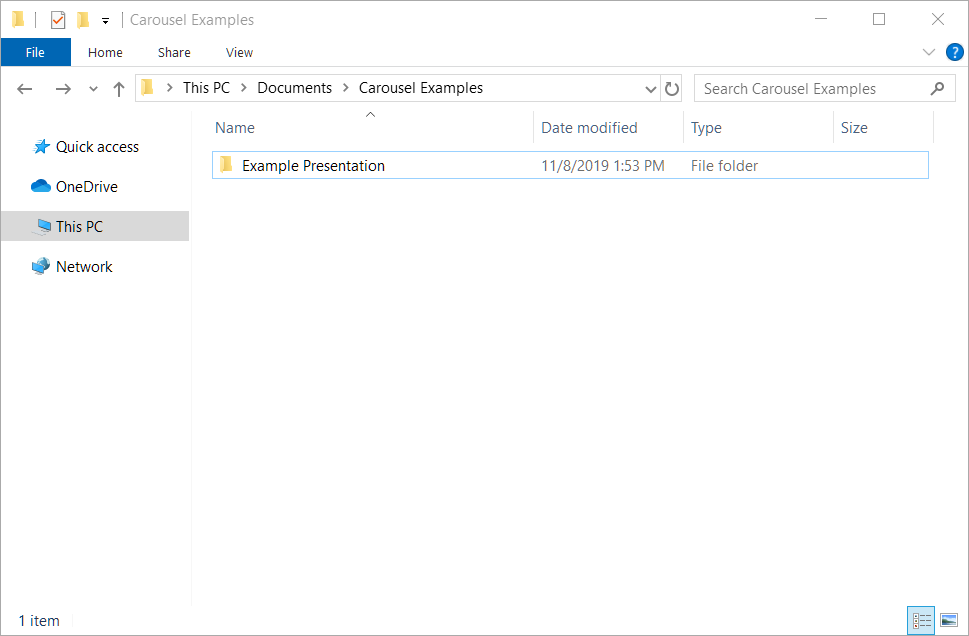
Task: Expand the ribbon with the chevron arrow
Action: pos(929,52)
